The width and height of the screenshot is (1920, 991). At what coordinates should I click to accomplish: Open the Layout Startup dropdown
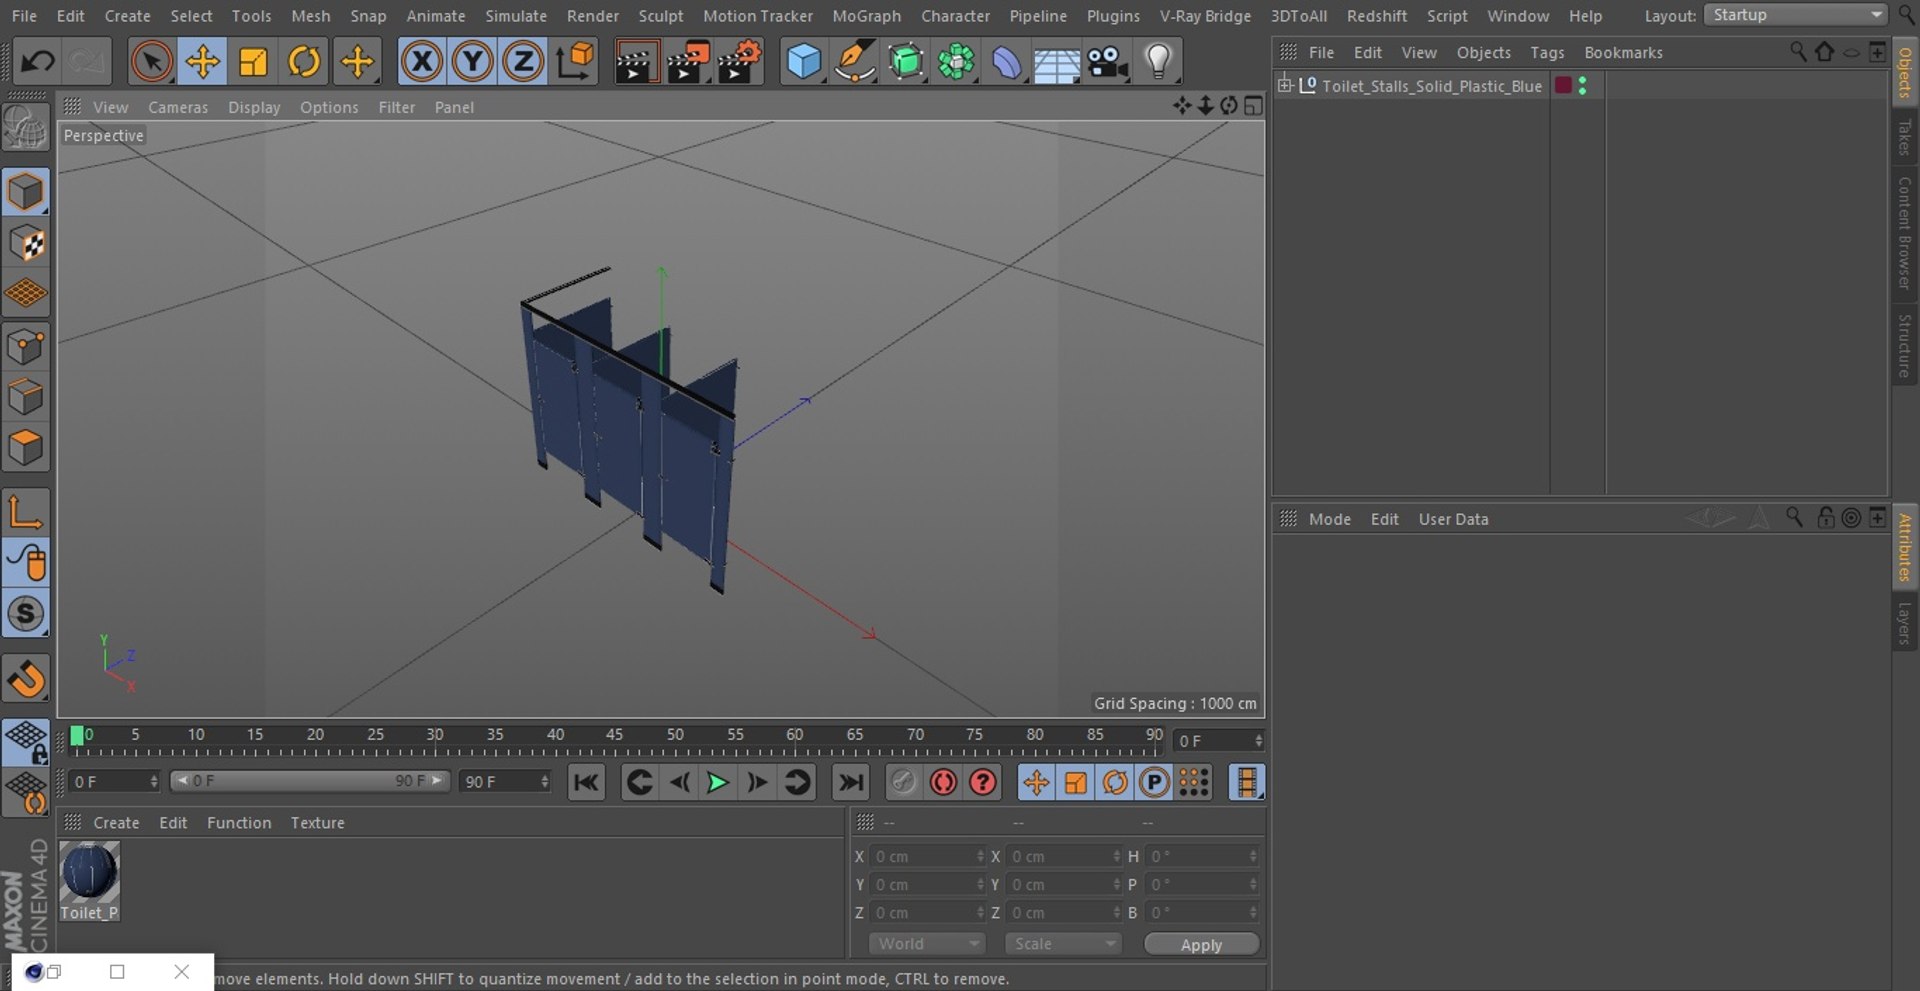click(1796, 15)
